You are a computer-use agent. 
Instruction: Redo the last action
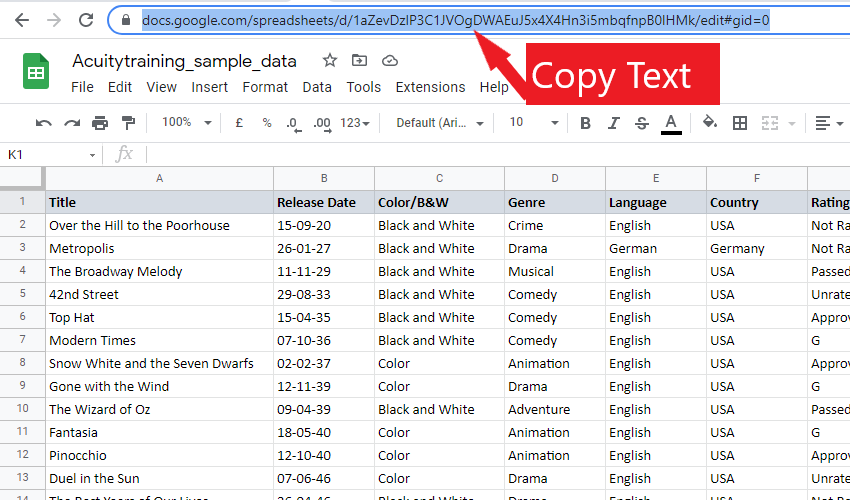pos(72,123)
